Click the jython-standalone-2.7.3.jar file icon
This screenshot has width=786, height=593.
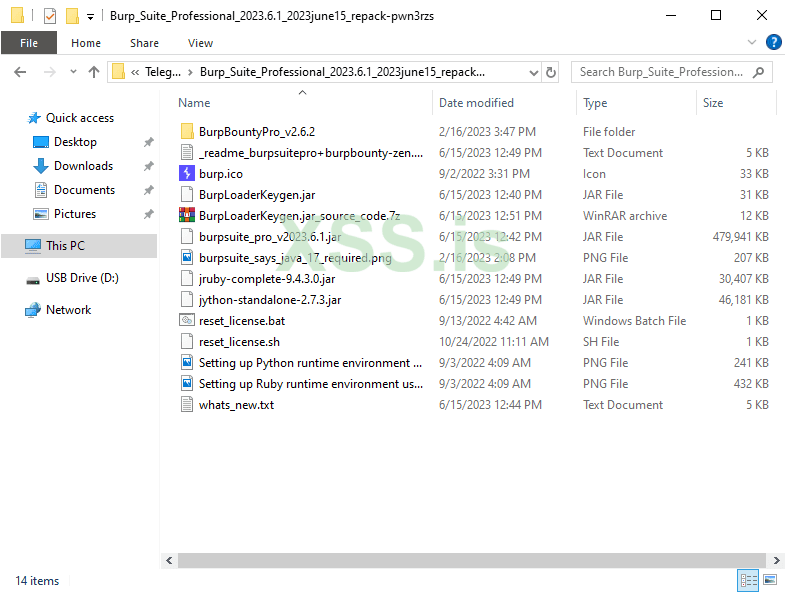pos(186,300)
